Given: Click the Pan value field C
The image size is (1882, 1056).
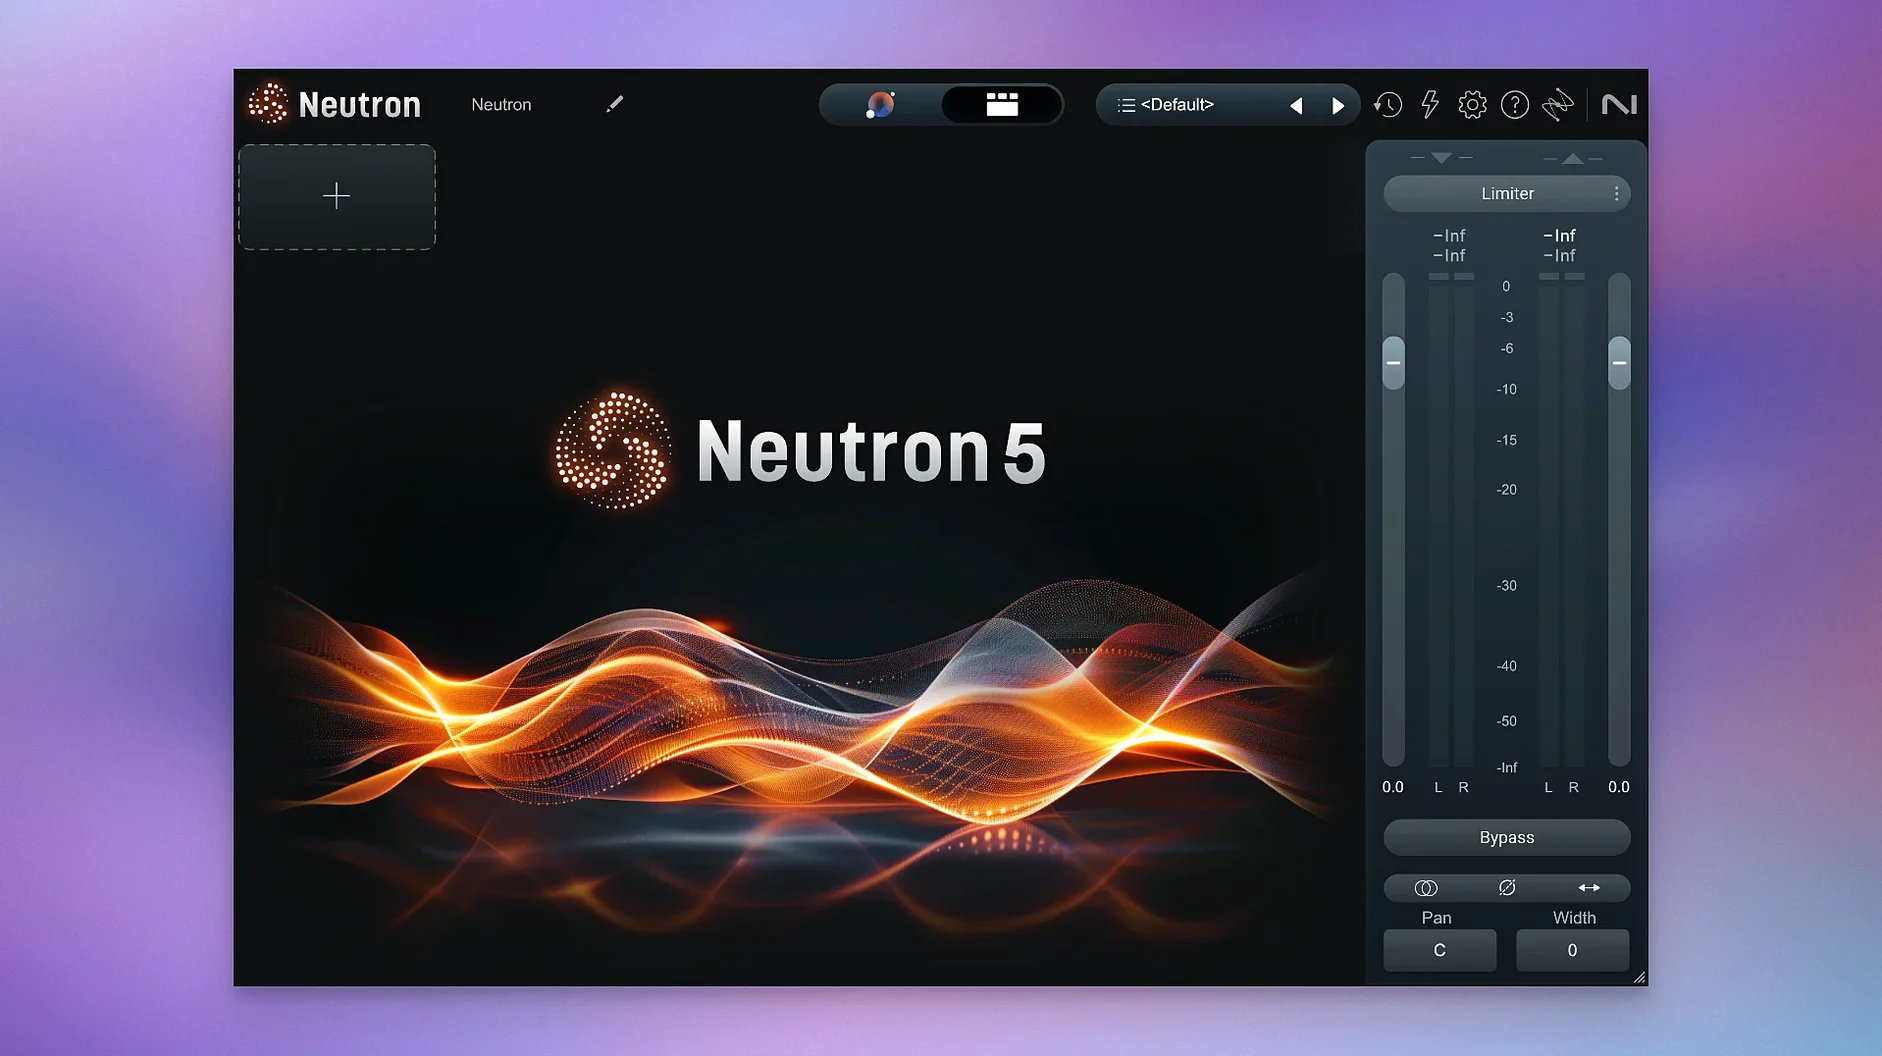Looking at the screenshot, I should point(1440,950).
